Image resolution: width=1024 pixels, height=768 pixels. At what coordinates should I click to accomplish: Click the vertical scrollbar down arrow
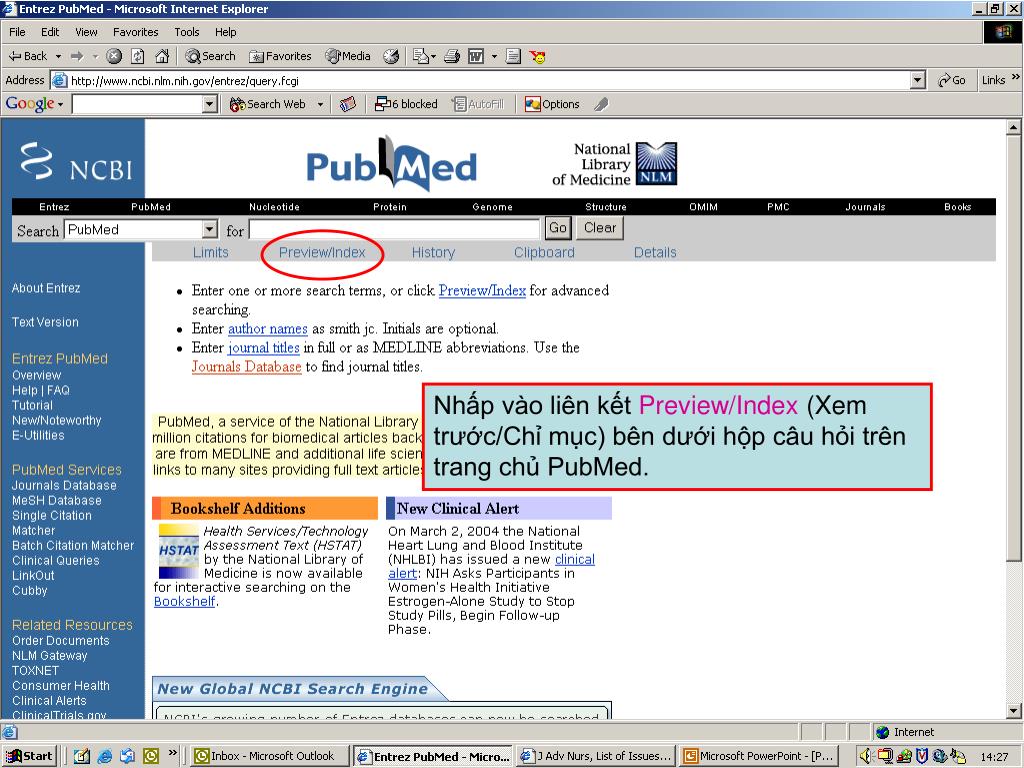click(x=1014, y=711)
